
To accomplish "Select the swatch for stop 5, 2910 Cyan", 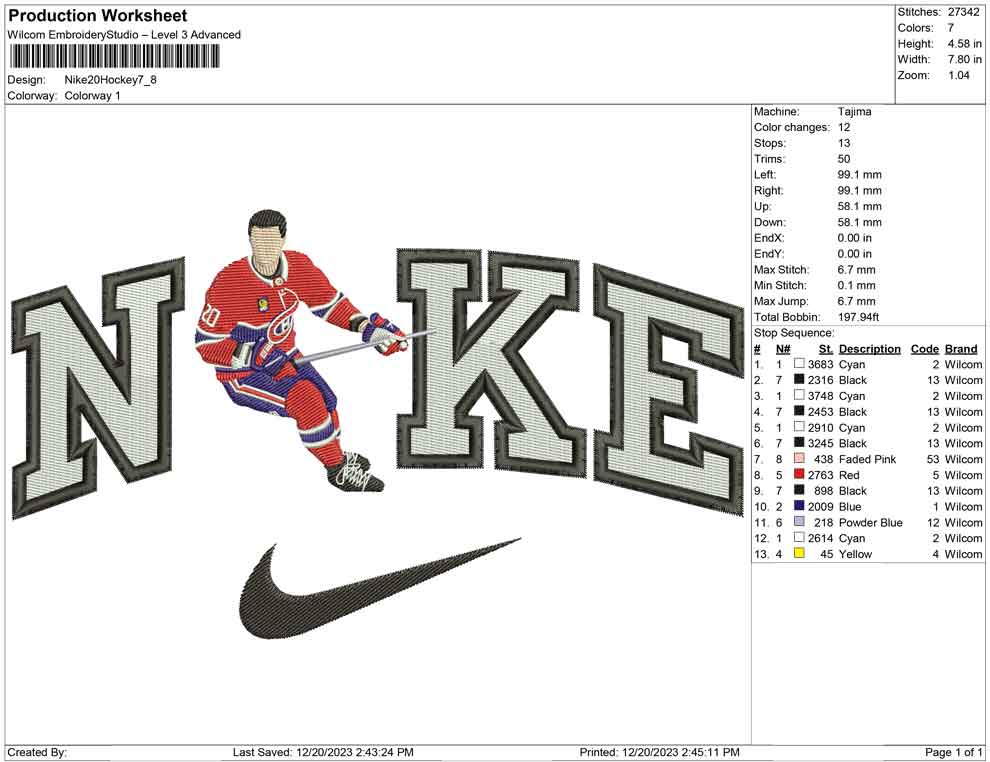I will (x=799, y=427).
